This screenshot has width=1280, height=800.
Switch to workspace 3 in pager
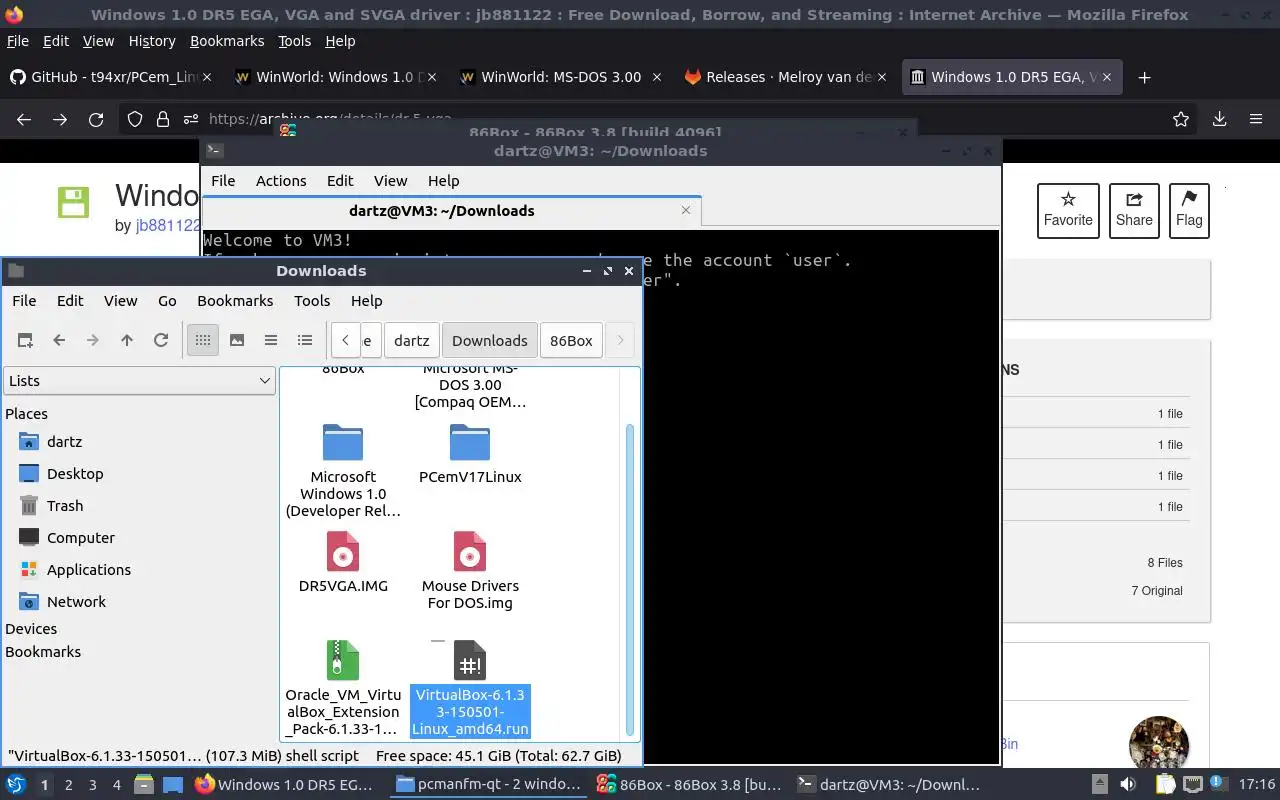click(x=92, y=785)
